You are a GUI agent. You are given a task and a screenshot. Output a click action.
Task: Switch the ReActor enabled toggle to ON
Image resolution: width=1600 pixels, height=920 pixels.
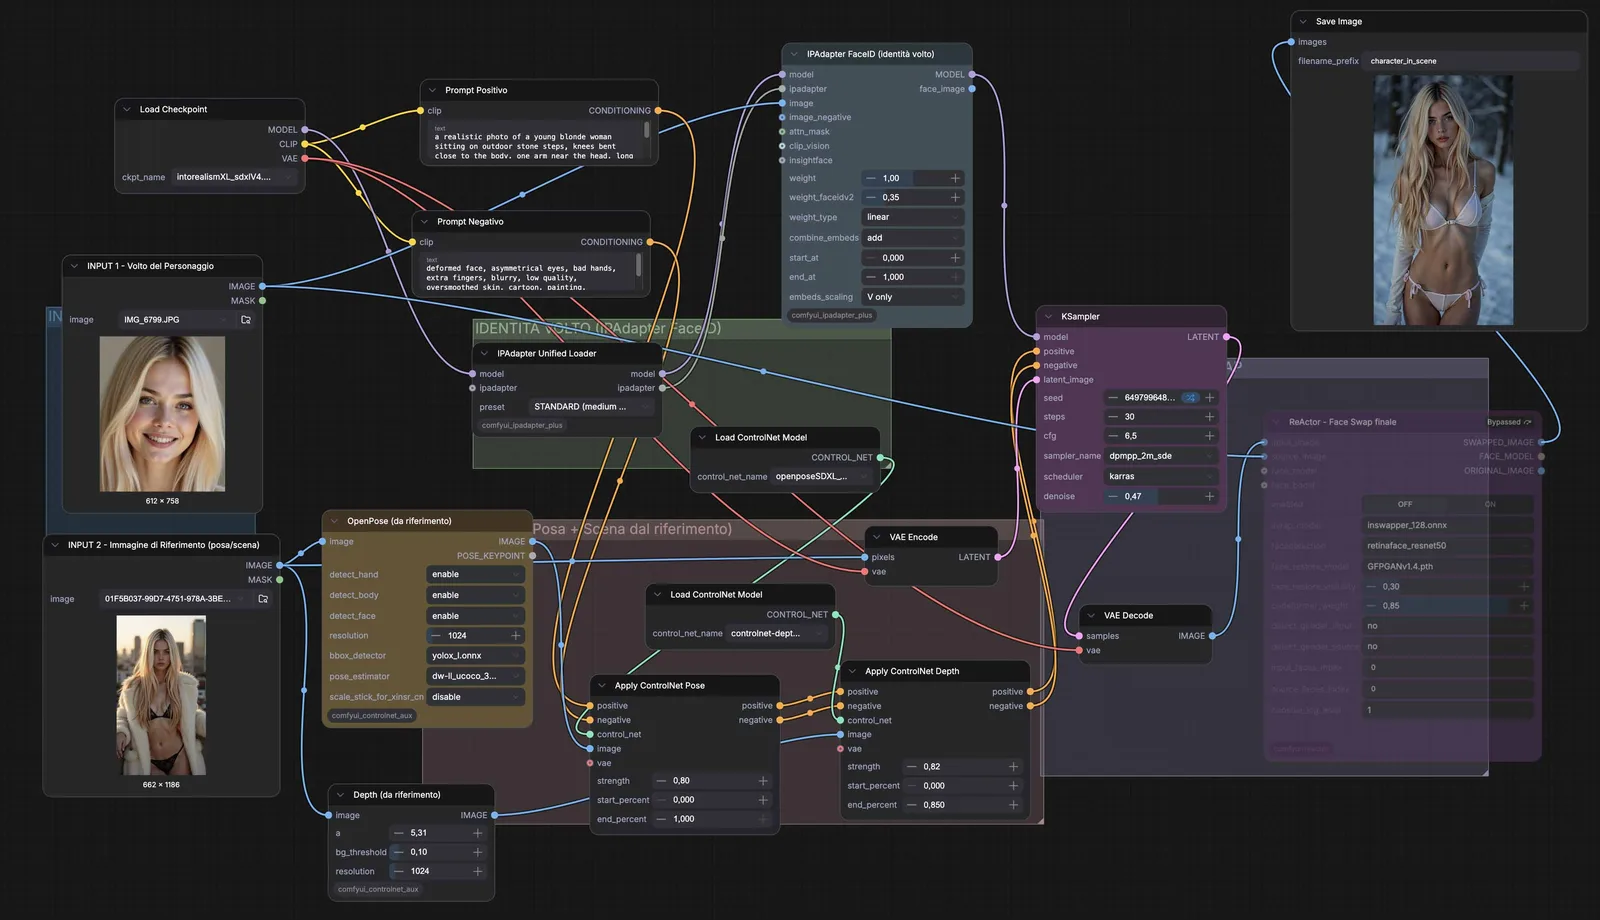1490,503
